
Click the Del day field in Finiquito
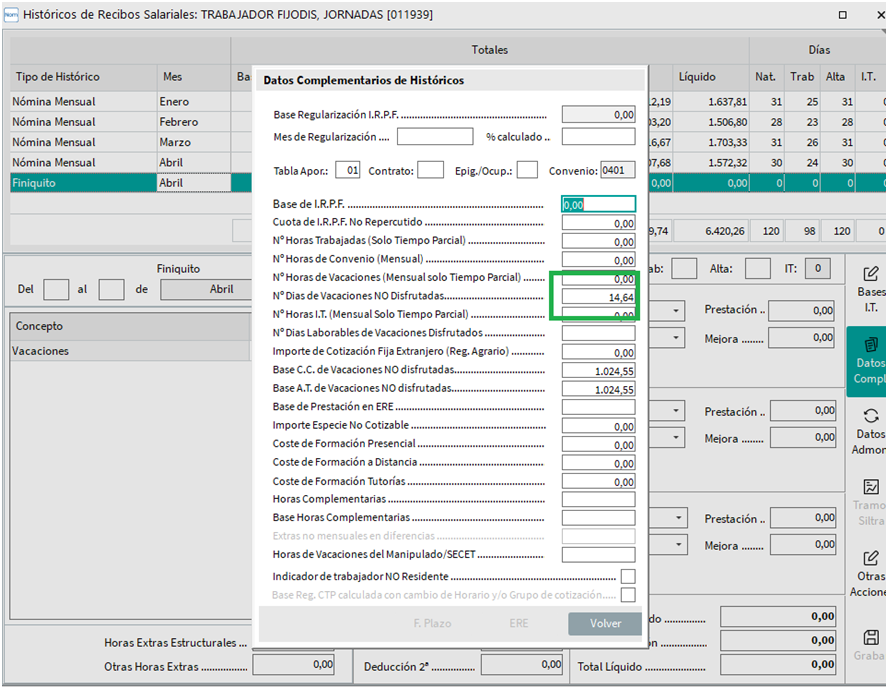pyautogui.click(x=56, y=289)
